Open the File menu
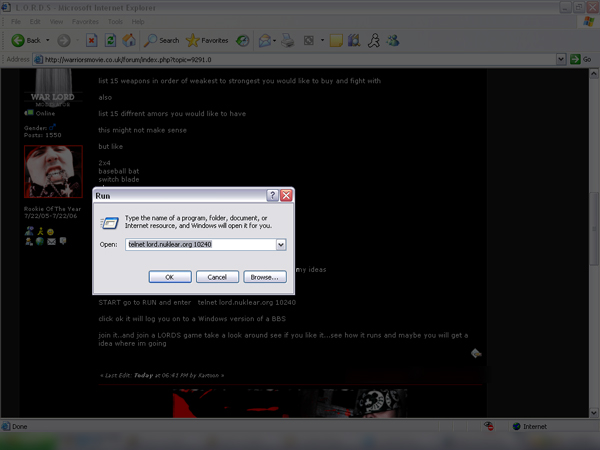The width and height of the screenshot is (600, 450). pyautogui.click(x=15, y=21)
